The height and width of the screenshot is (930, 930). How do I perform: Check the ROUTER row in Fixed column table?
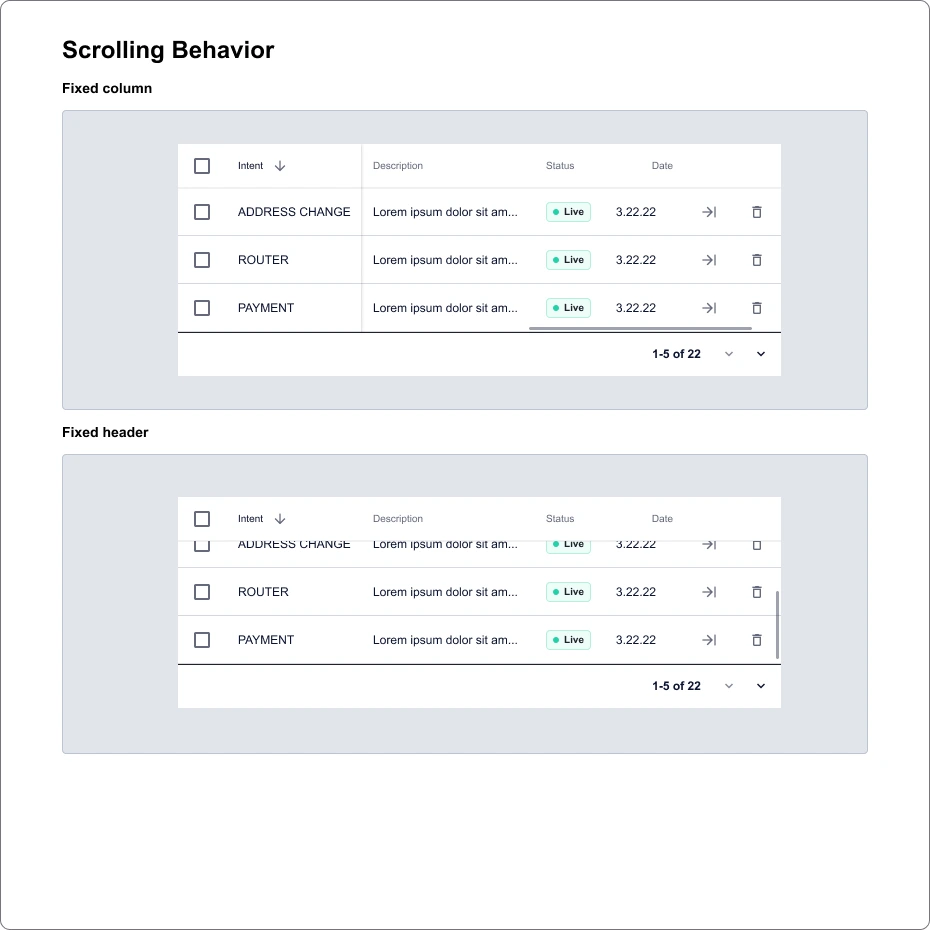tap(202, 260)
